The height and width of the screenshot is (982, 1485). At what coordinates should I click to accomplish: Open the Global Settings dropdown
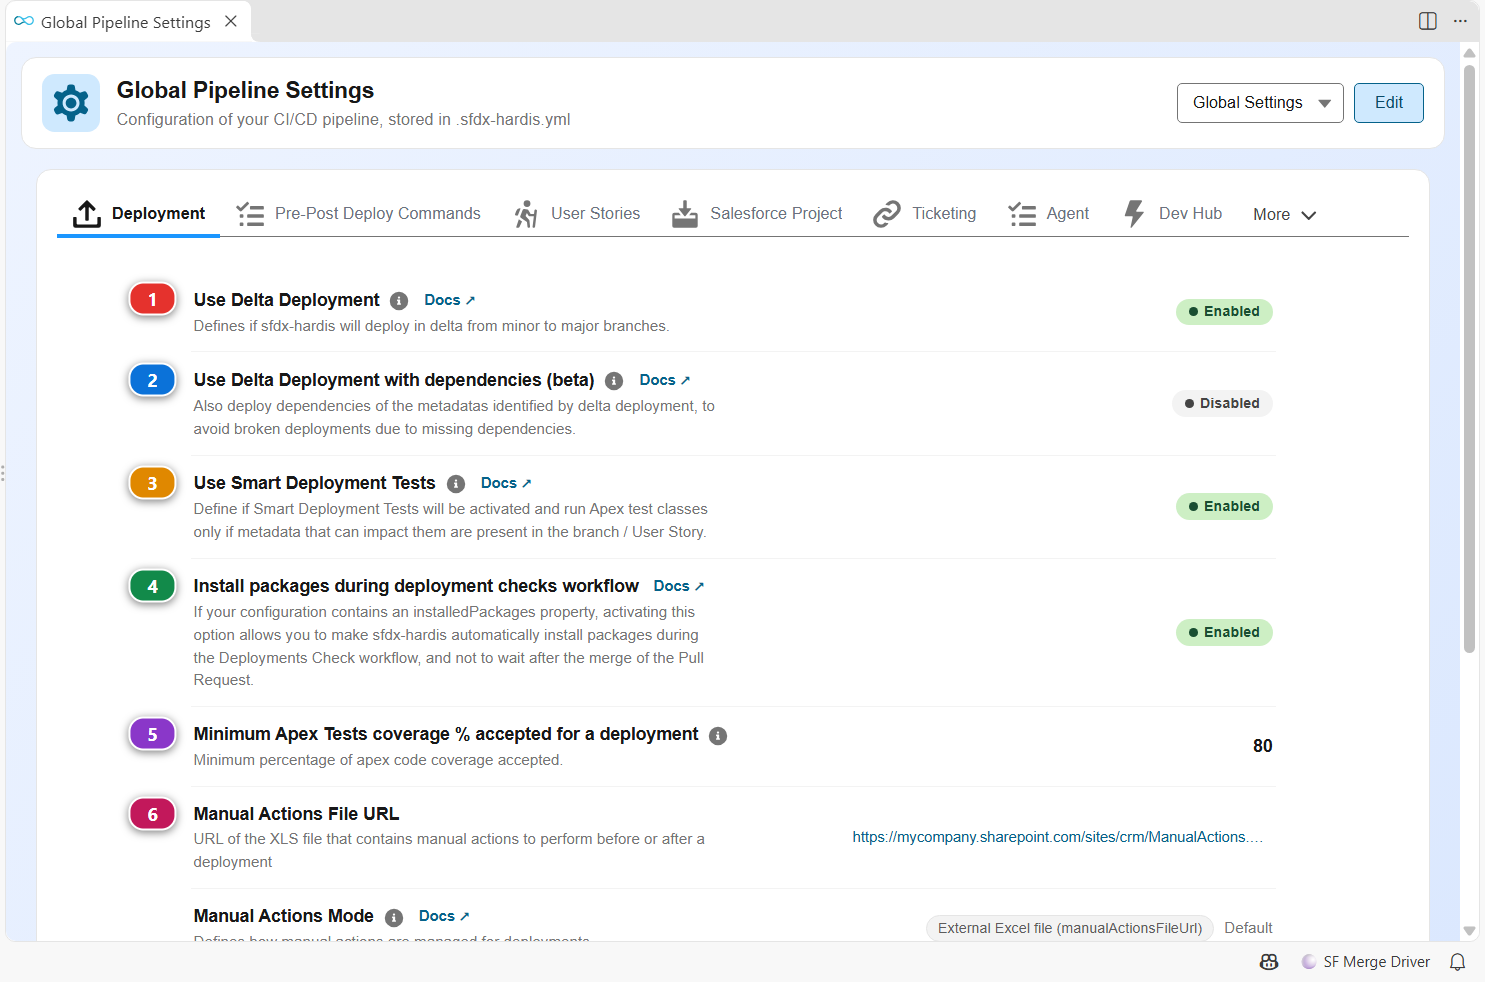(x=1260, y=103)
